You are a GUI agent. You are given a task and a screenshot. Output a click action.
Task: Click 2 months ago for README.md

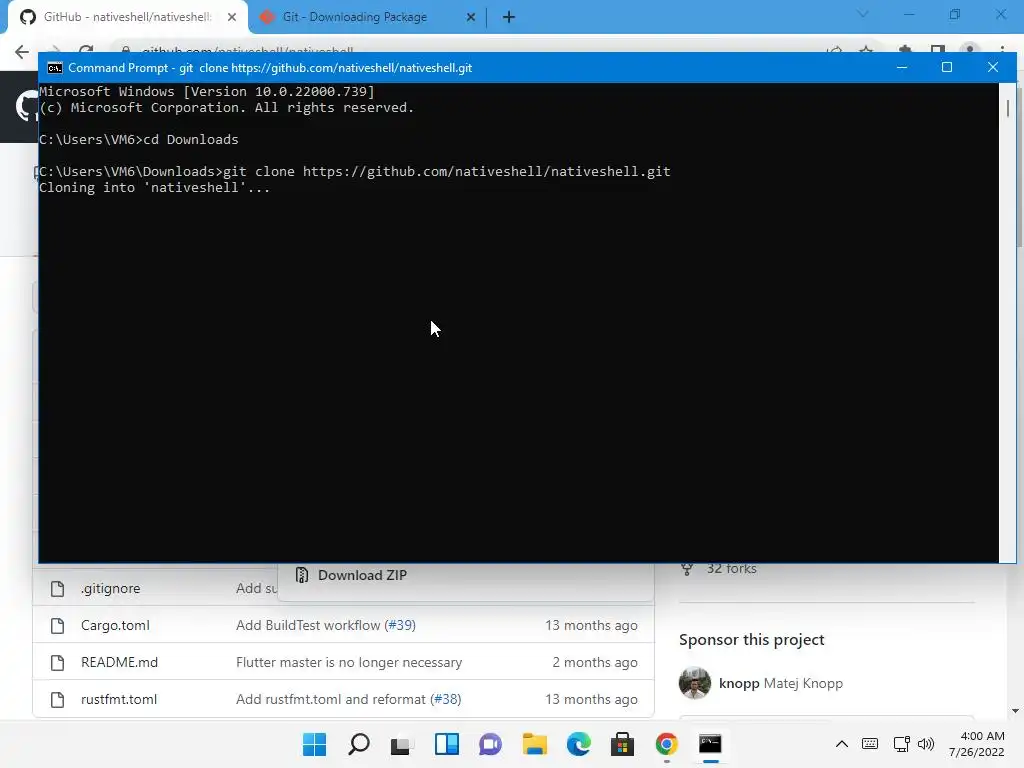pyautogui.click(x=594, y=662)
